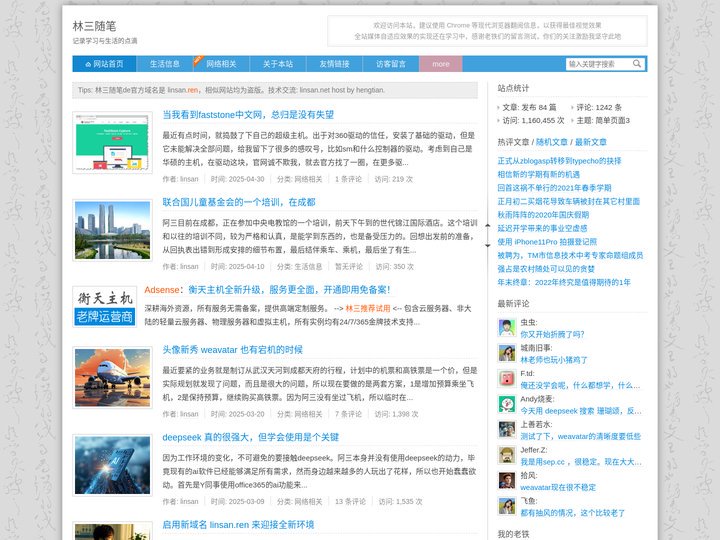This screenshot has height=540, width=720.
Task: Click the search magnifier icon
Action: point(637,64)
